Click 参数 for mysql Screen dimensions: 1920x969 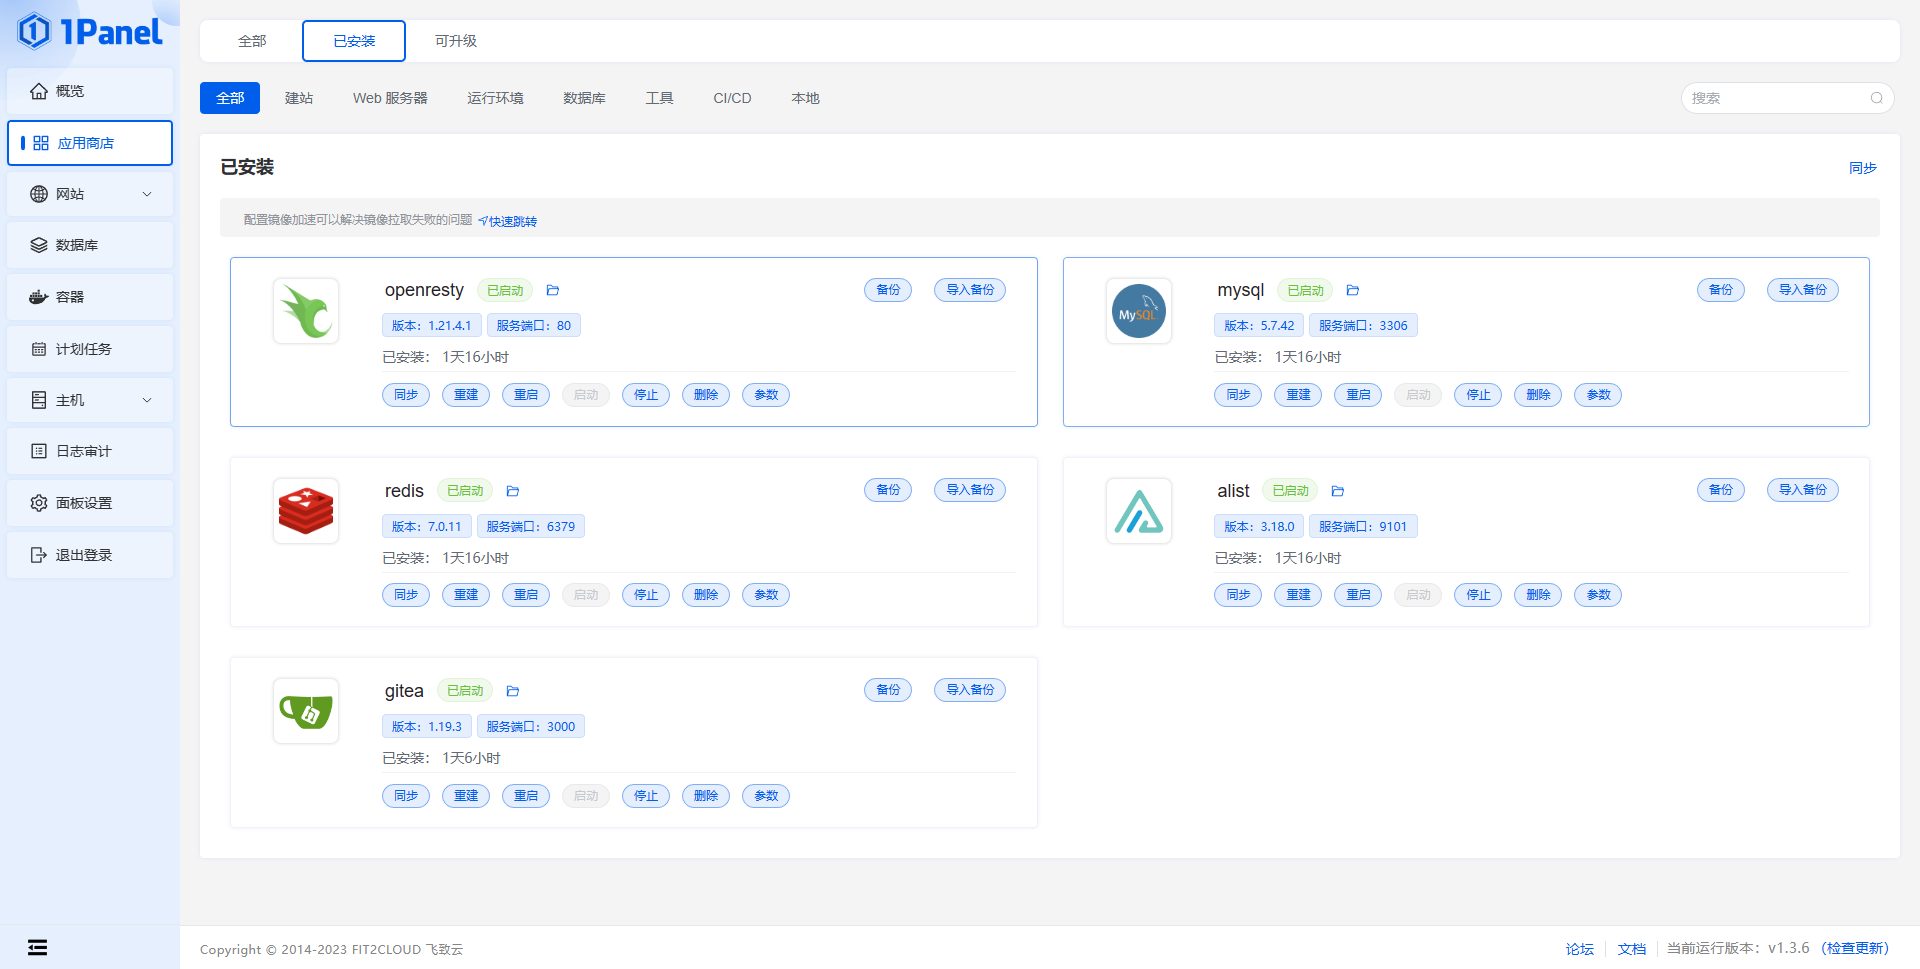coord(1598,395)
